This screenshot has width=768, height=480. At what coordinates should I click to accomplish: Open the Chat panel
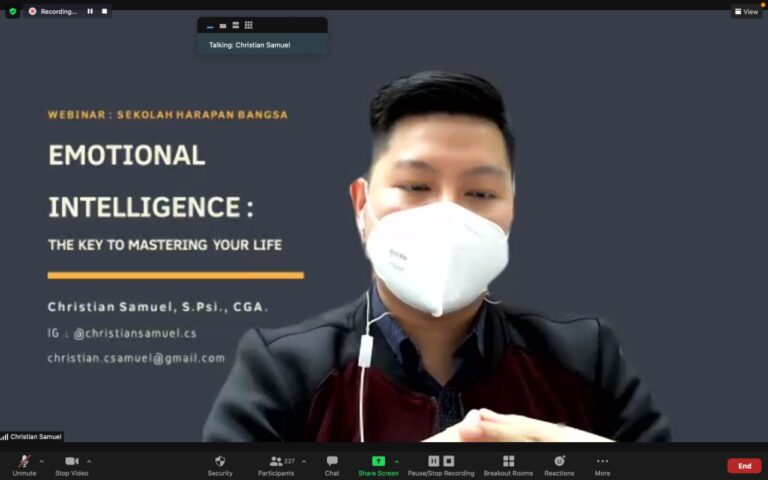click(332, 461)
